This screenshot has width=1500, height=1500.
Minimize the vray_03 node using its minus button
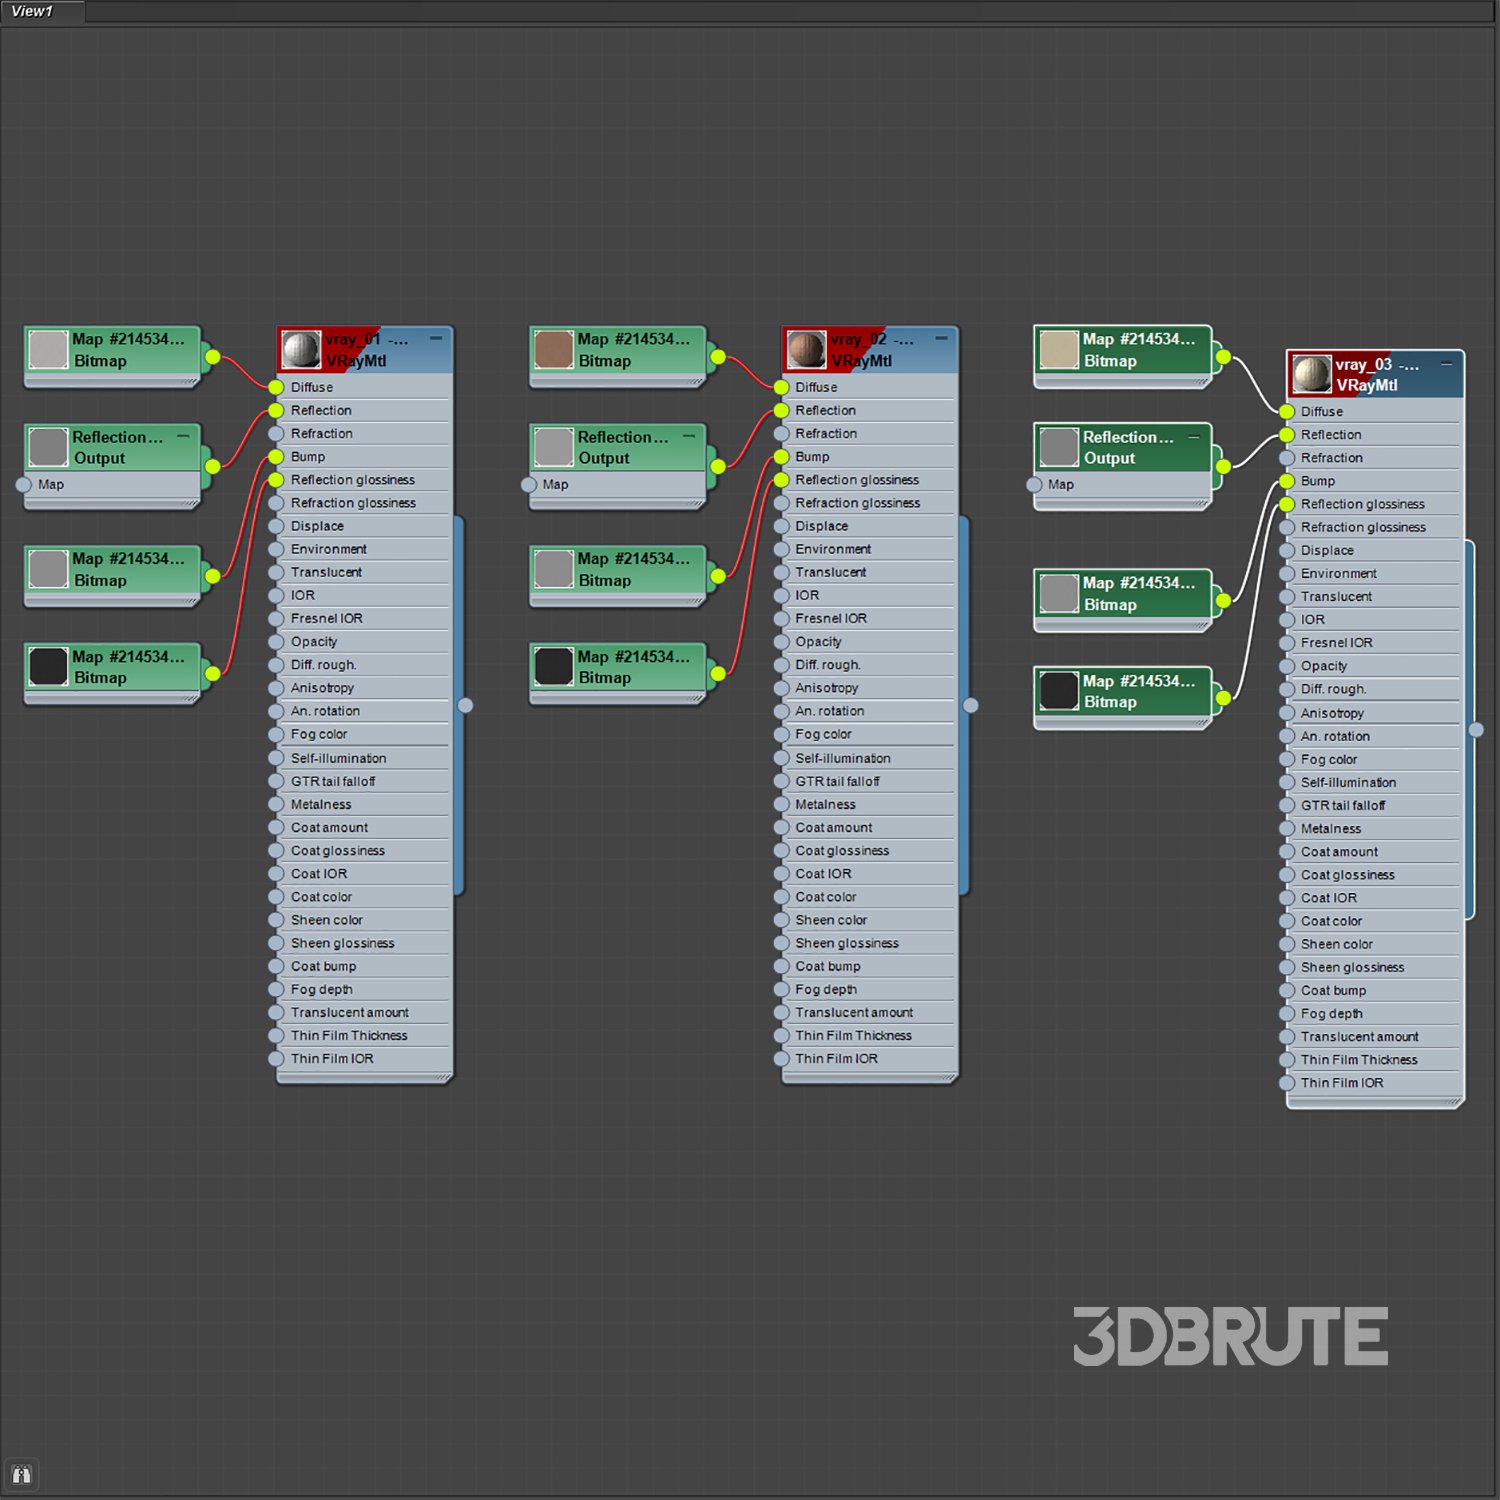[1446, 364]
